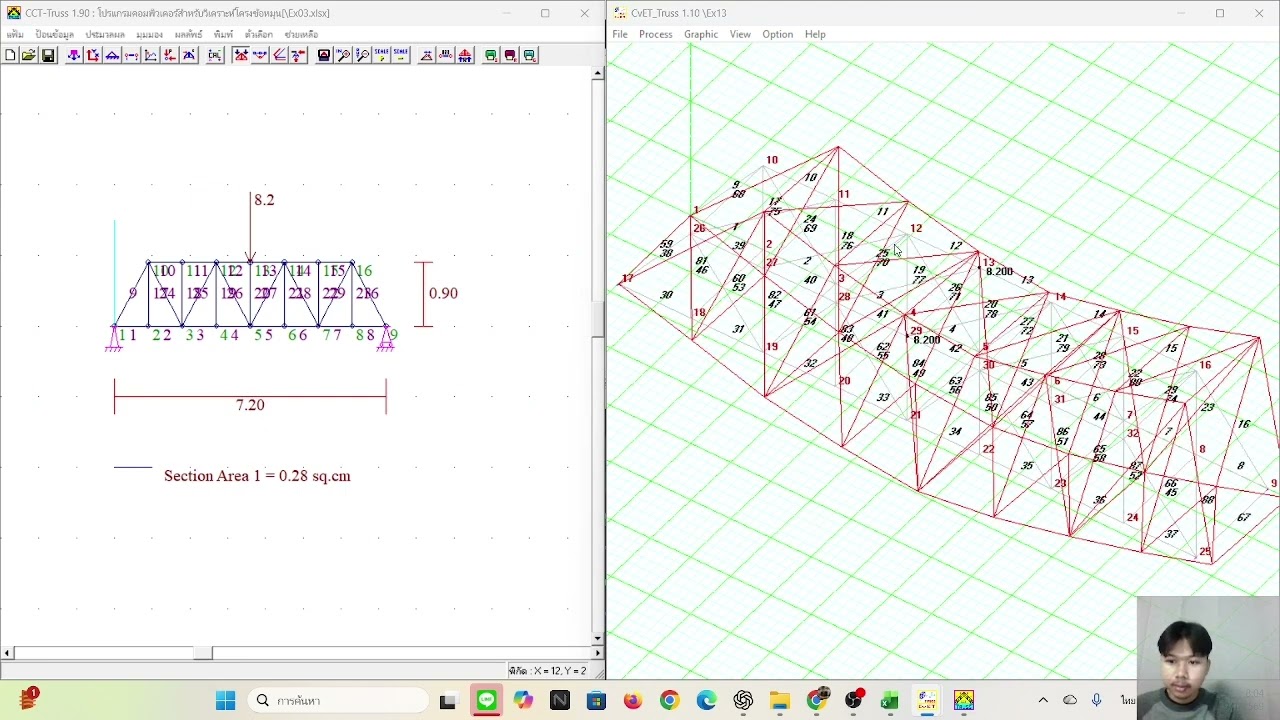Open the ป้อนข้อมูล menu in CCT-Truss
This screenshot has width=1280, height=720.
tap(54, 34)
